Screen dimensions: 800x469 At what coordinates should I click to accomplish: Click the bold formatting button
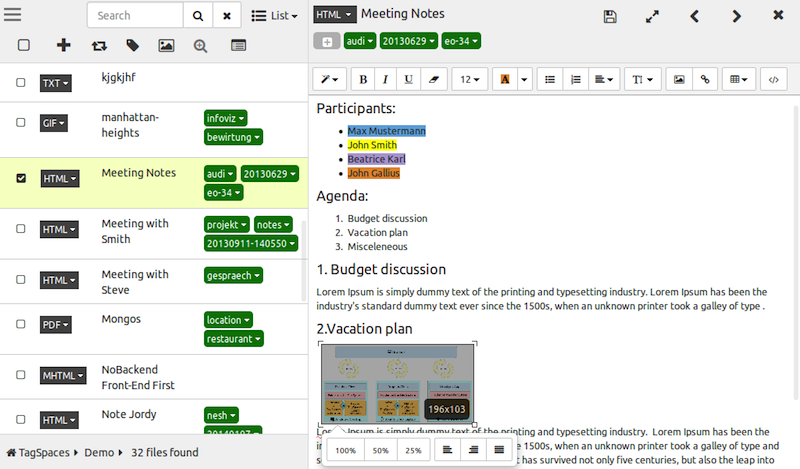coord(363,79)
